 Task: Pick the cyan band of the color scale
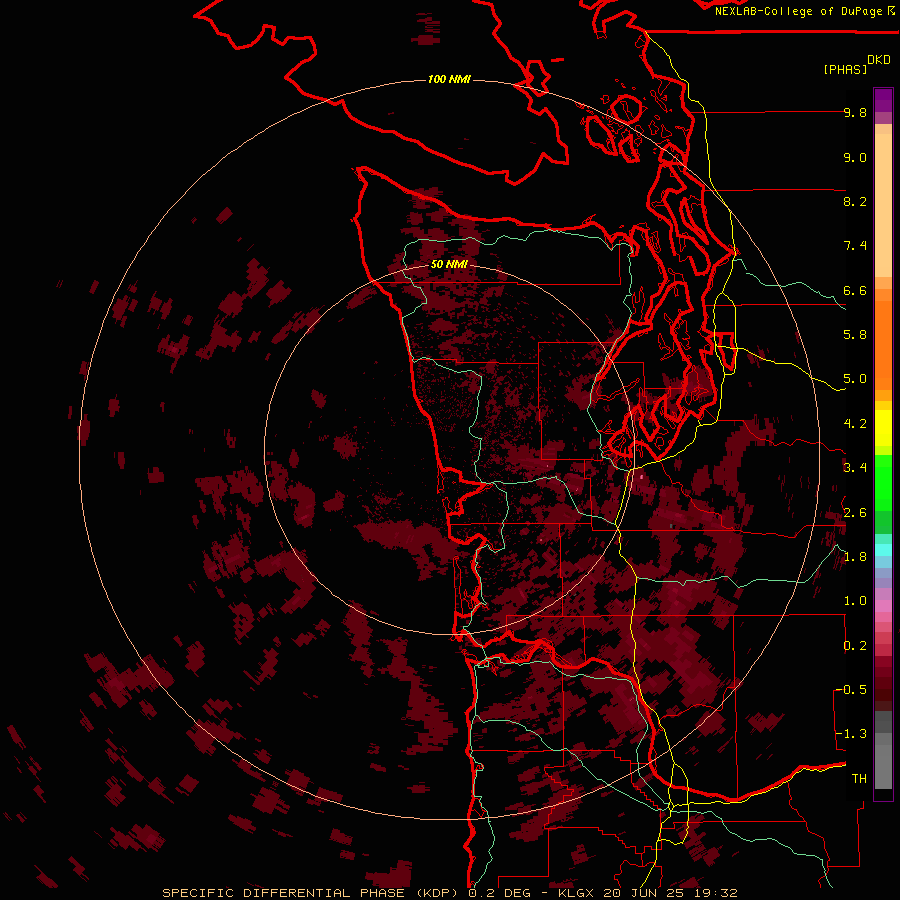tap(883, 549)
